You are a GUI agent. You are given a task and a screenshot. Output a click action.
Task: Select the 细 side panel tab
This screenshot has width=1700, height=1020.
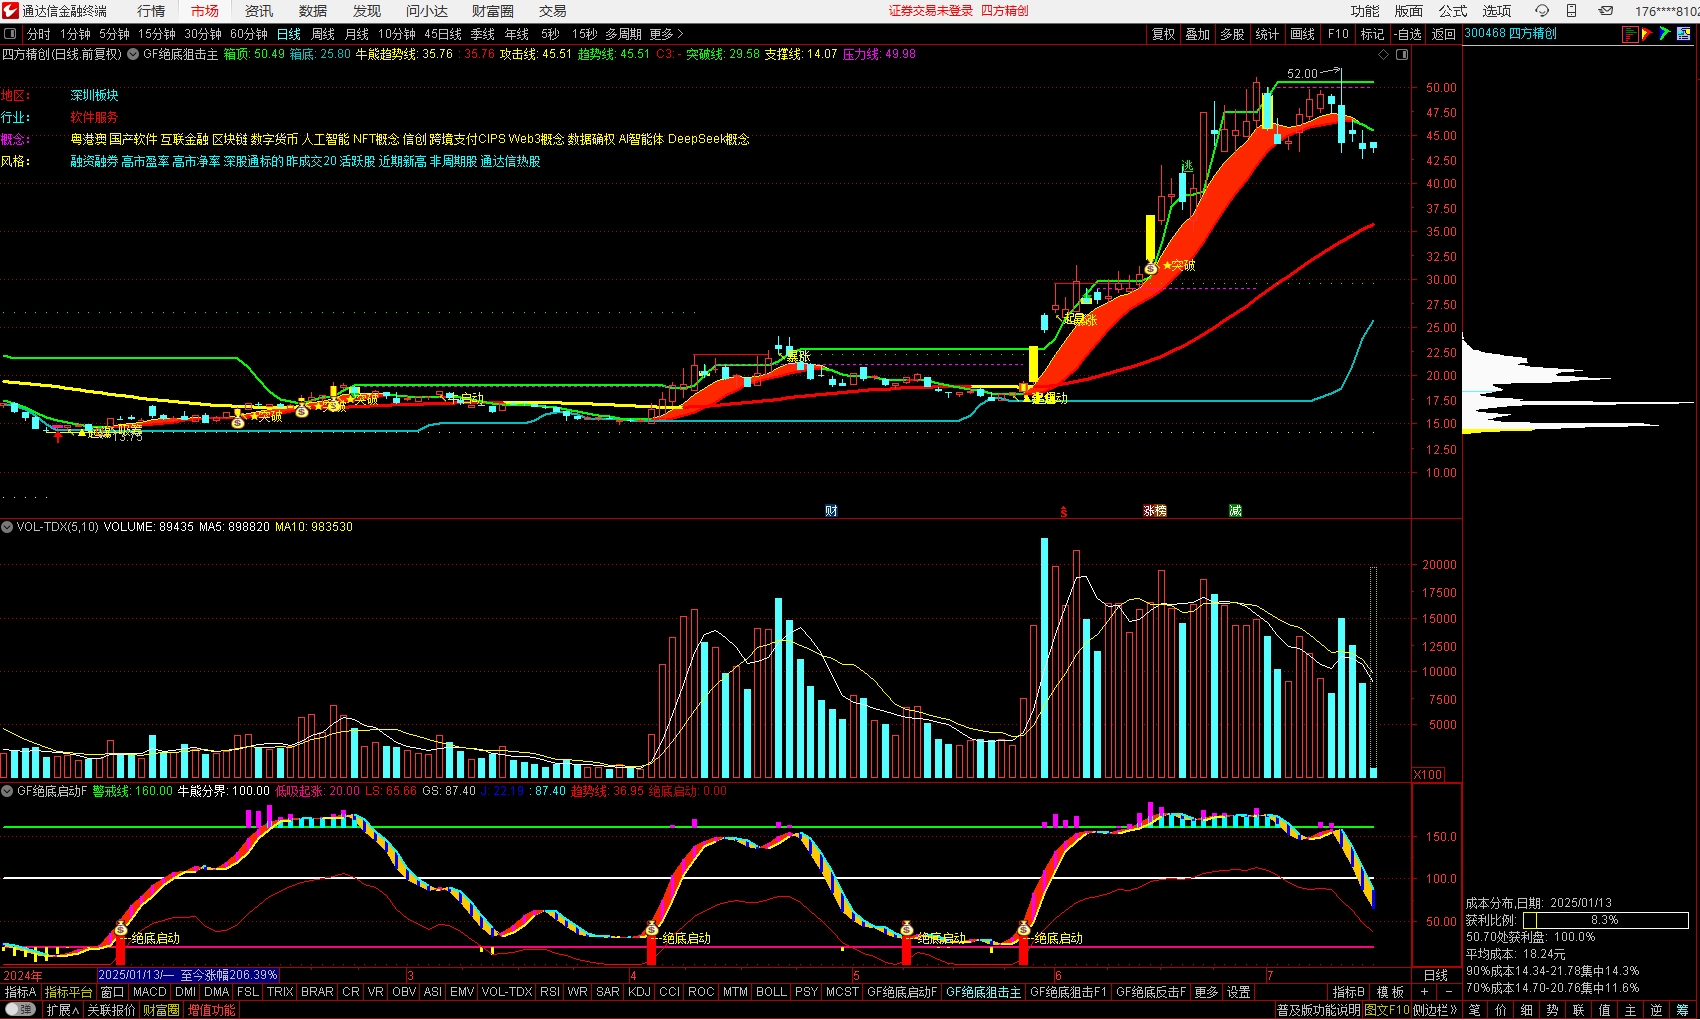tap(1526, 1010)
